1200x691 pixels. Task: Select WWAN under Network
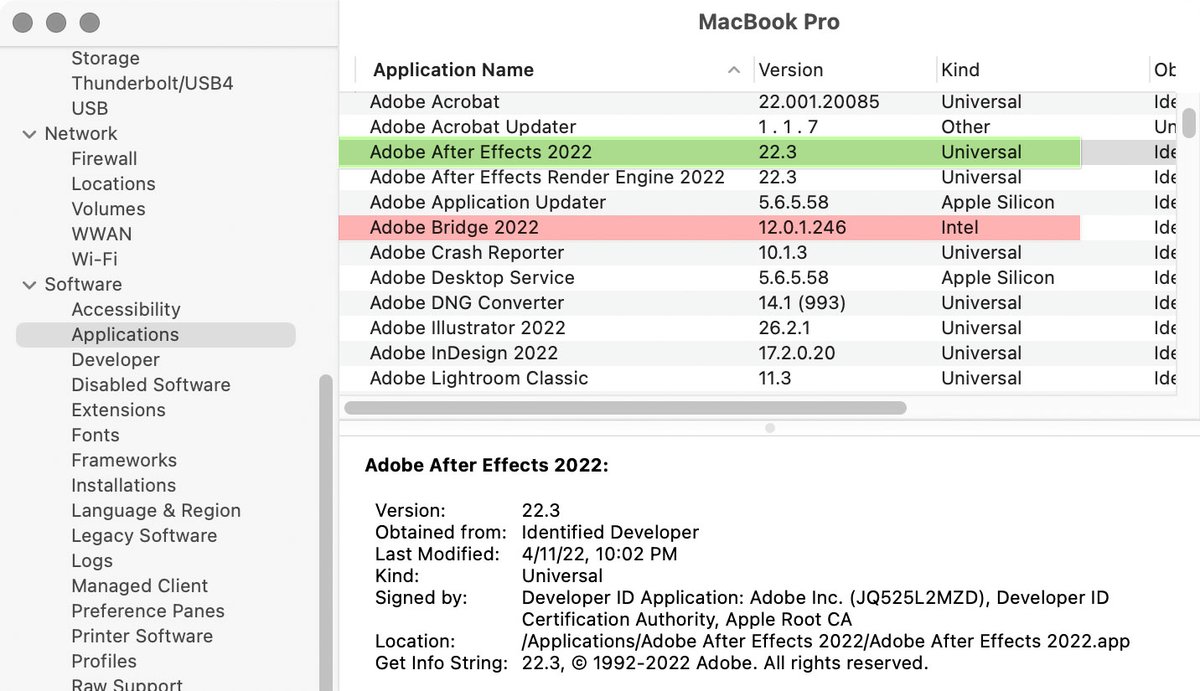coord(101,234)
